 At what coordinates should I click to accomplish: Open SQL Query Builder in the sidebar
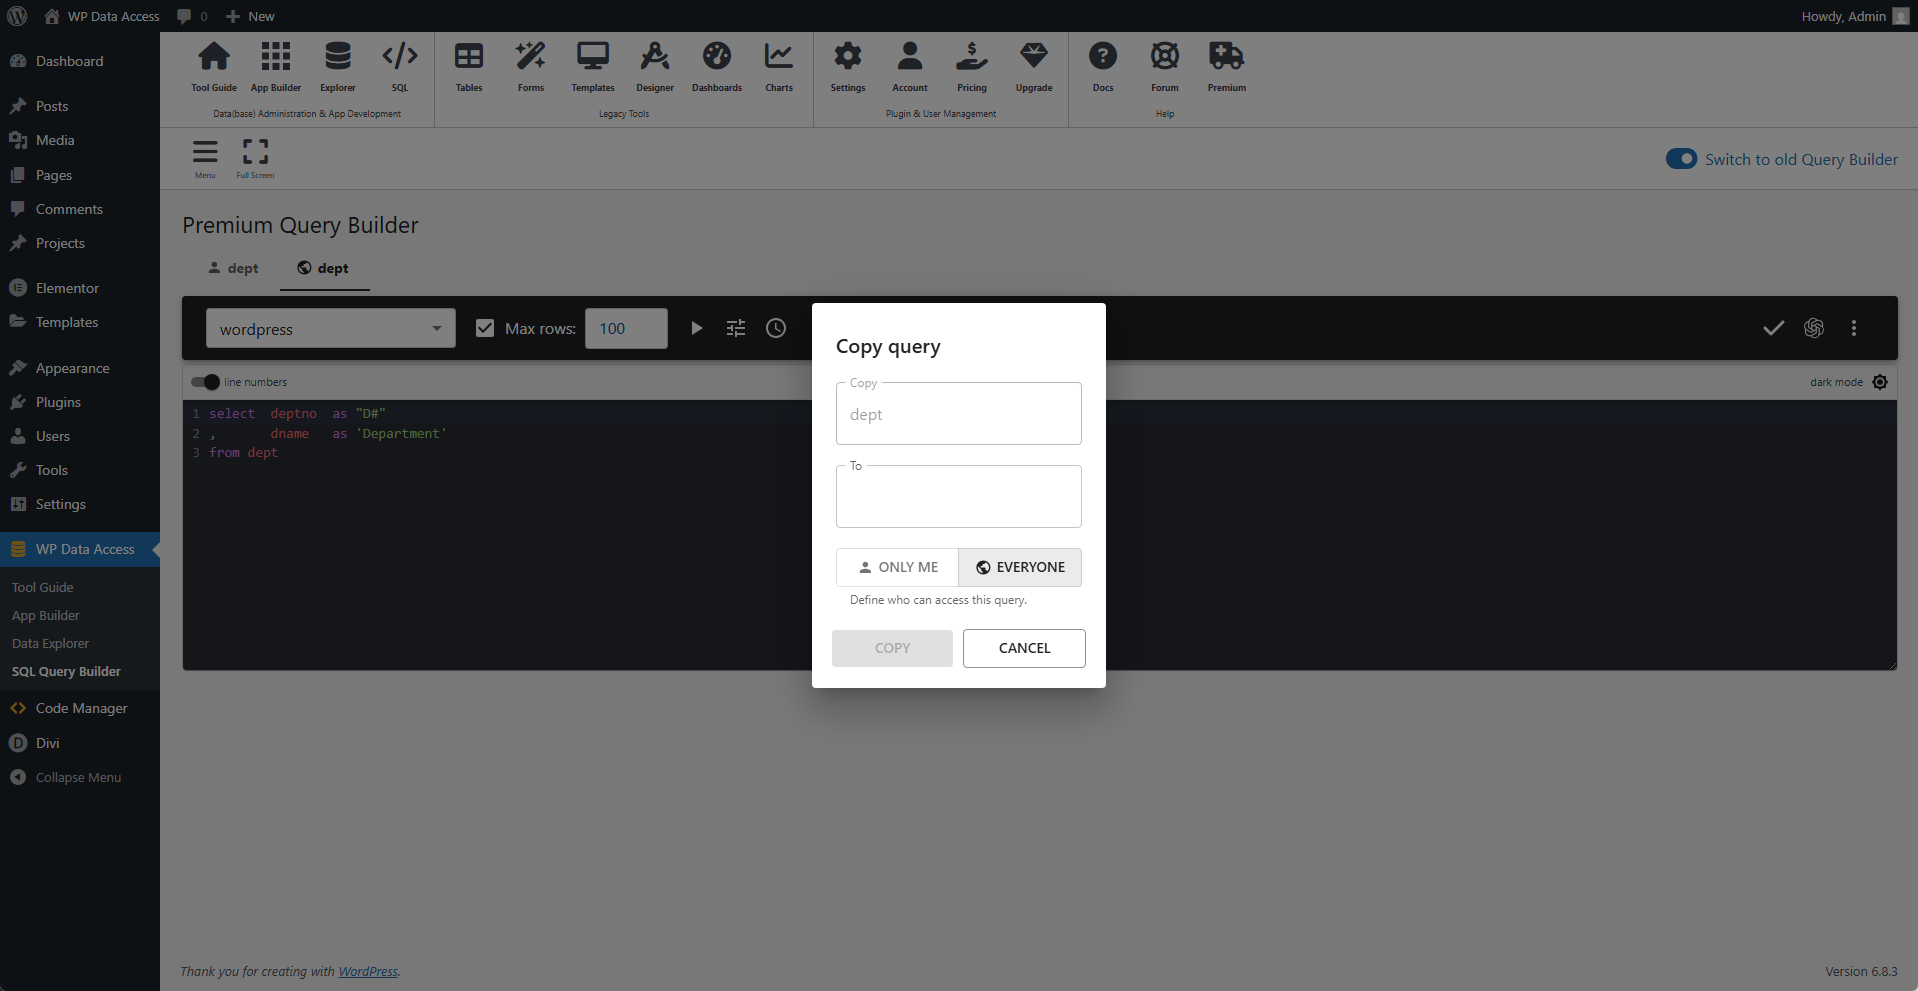66,671
